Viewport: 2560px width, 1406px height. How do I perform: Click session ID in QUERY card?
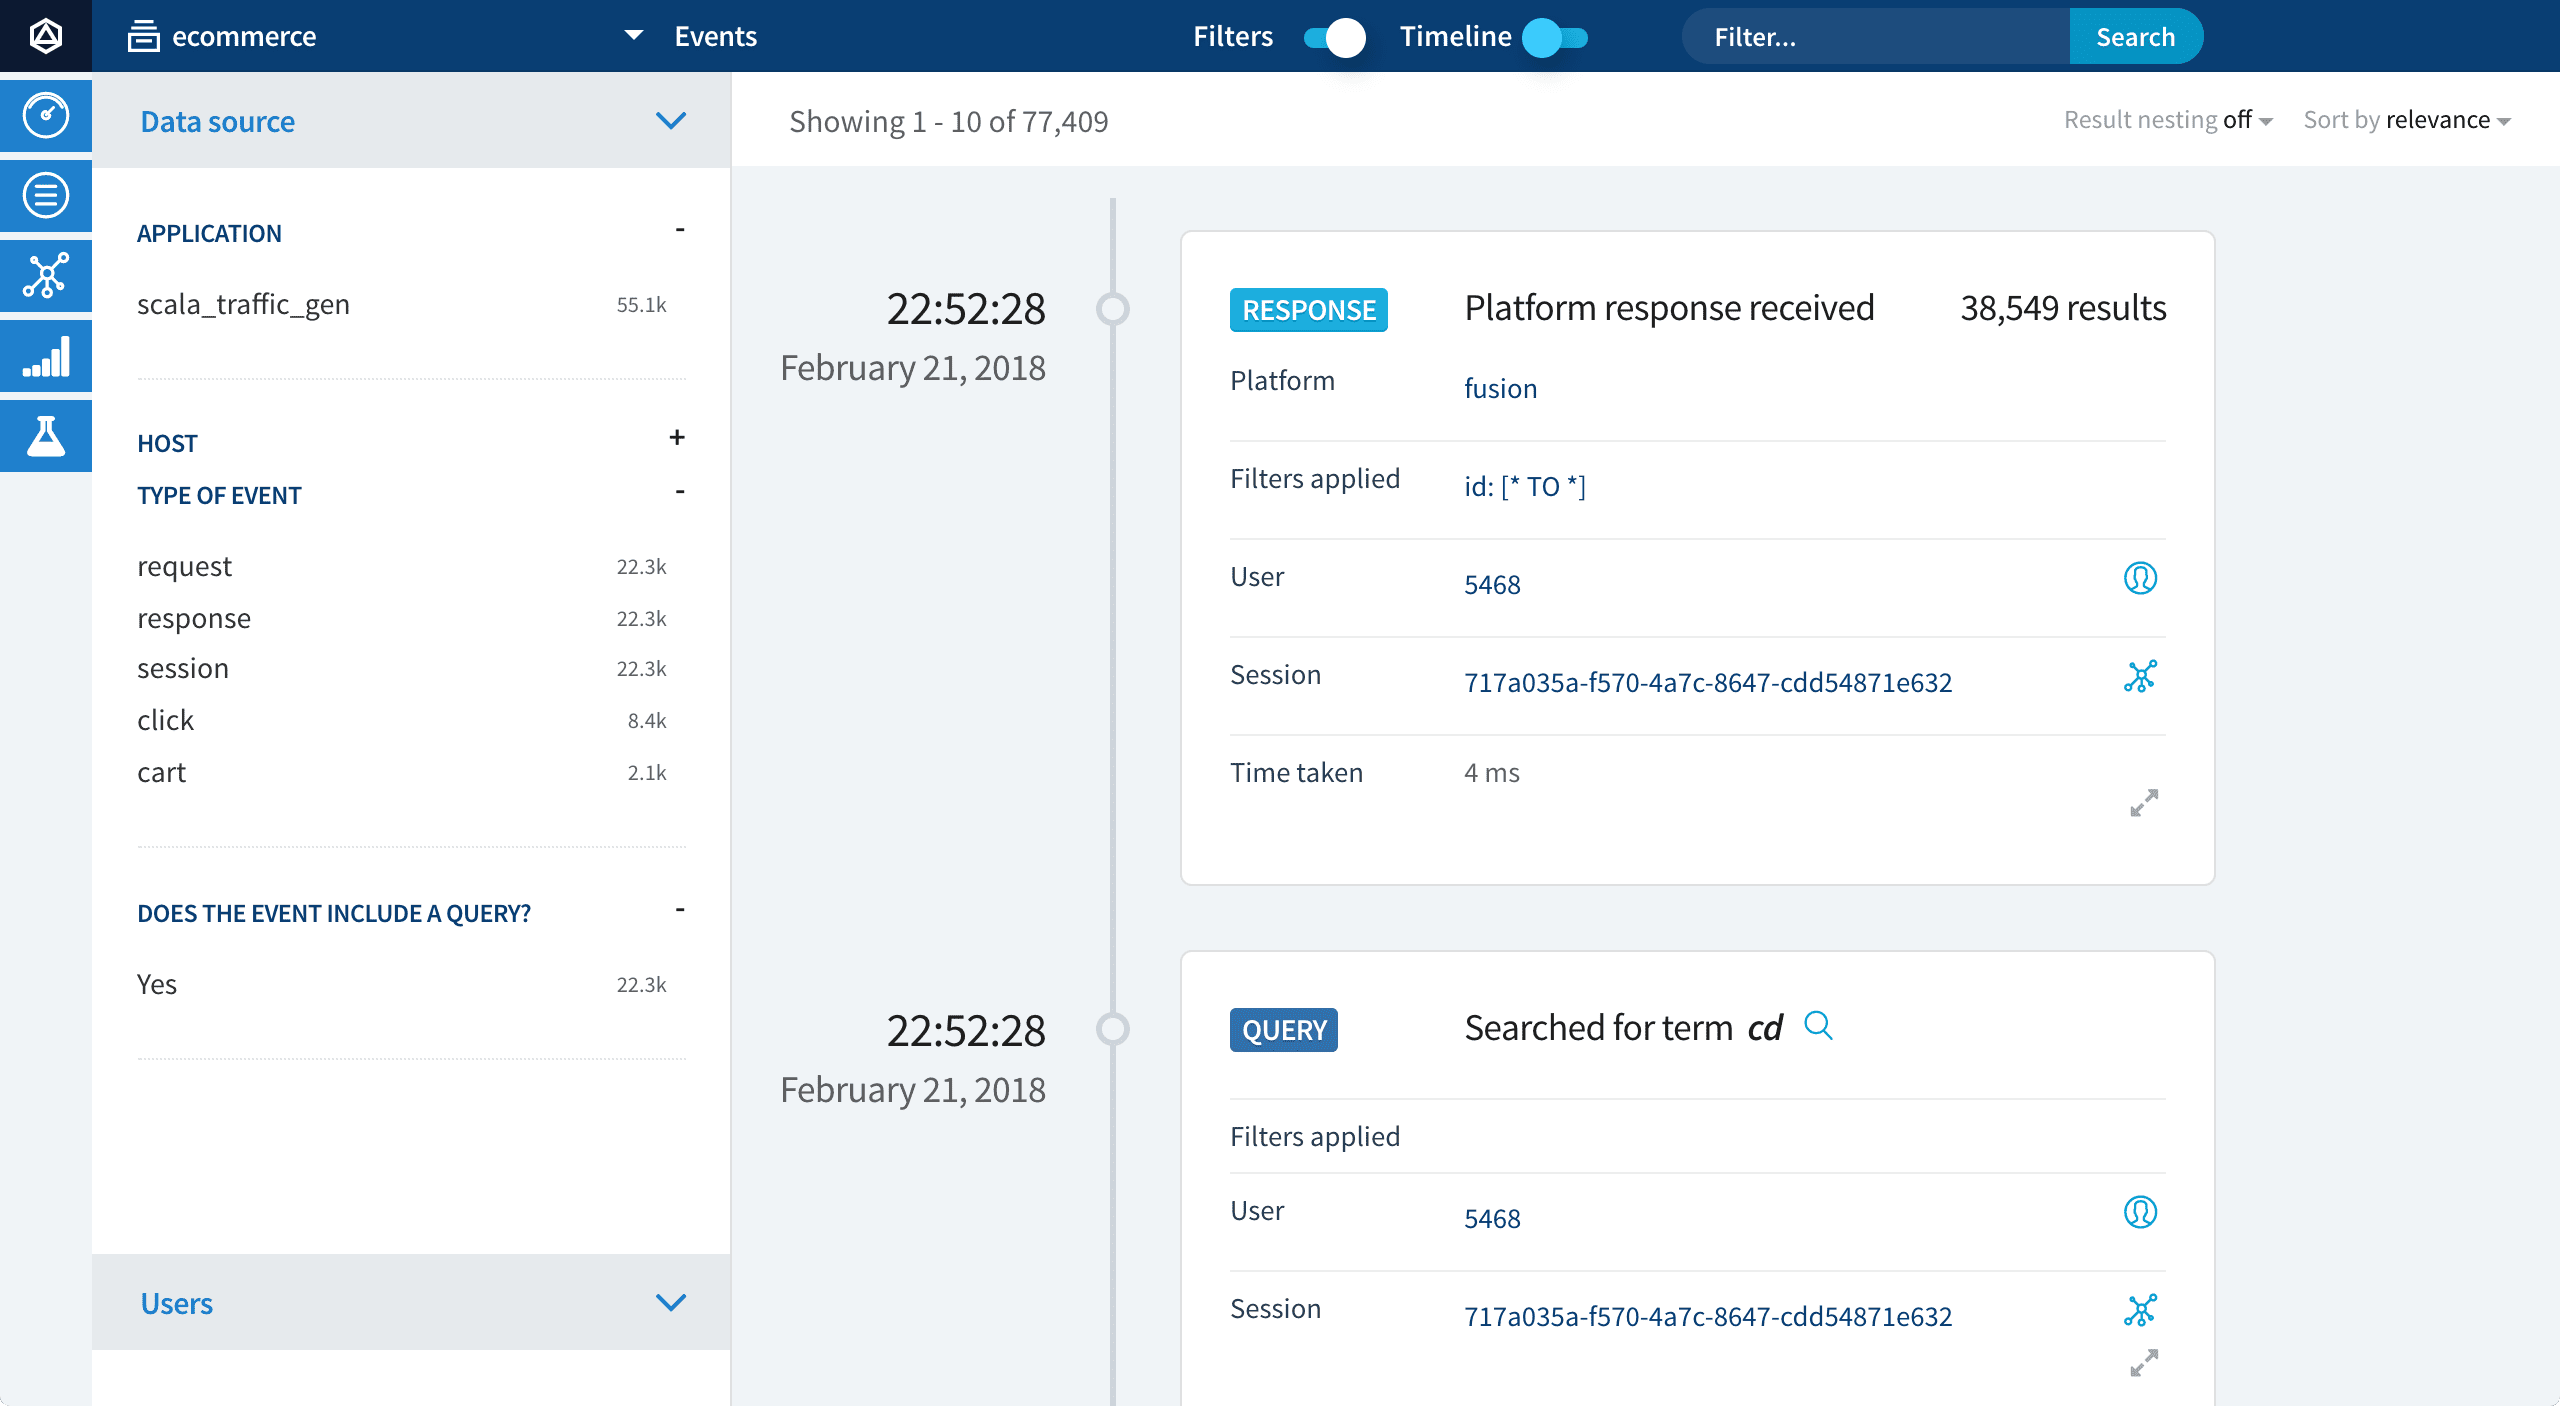[x=1708, y=1316]
